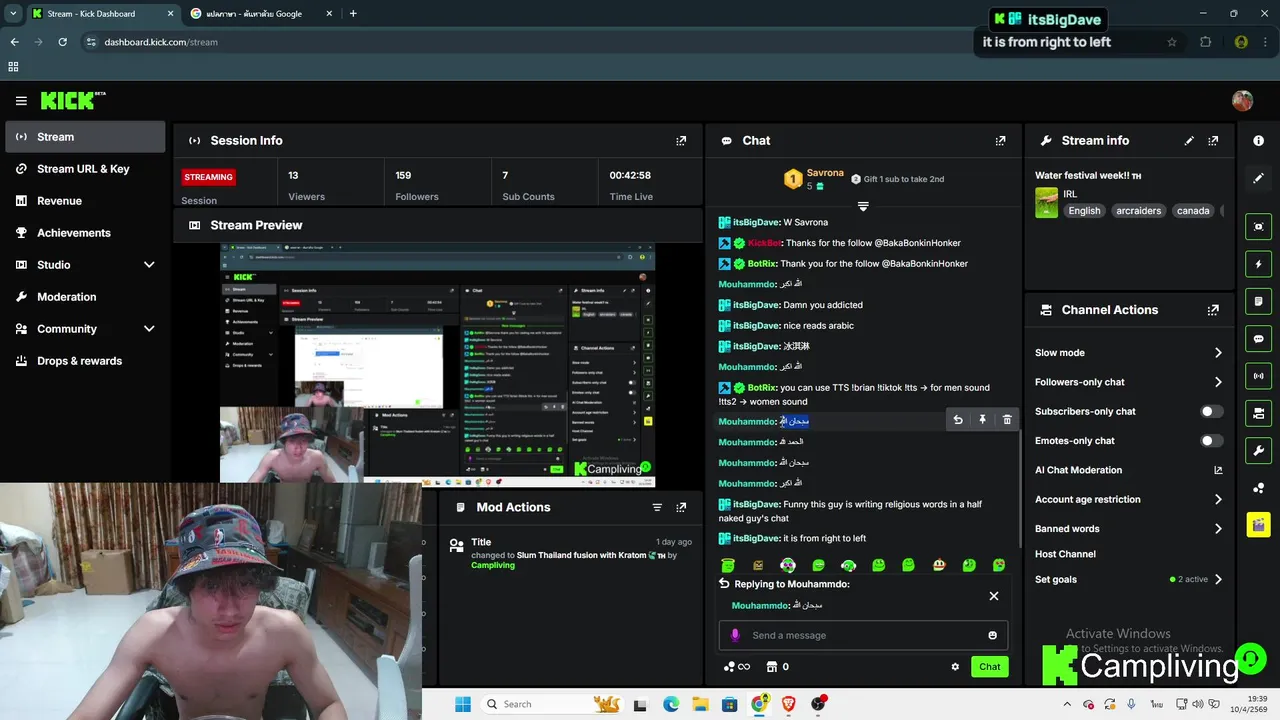Screen dimensions: 1280x720
Task: Pop out the Mod Actions panel
Action: coord(681,507)
